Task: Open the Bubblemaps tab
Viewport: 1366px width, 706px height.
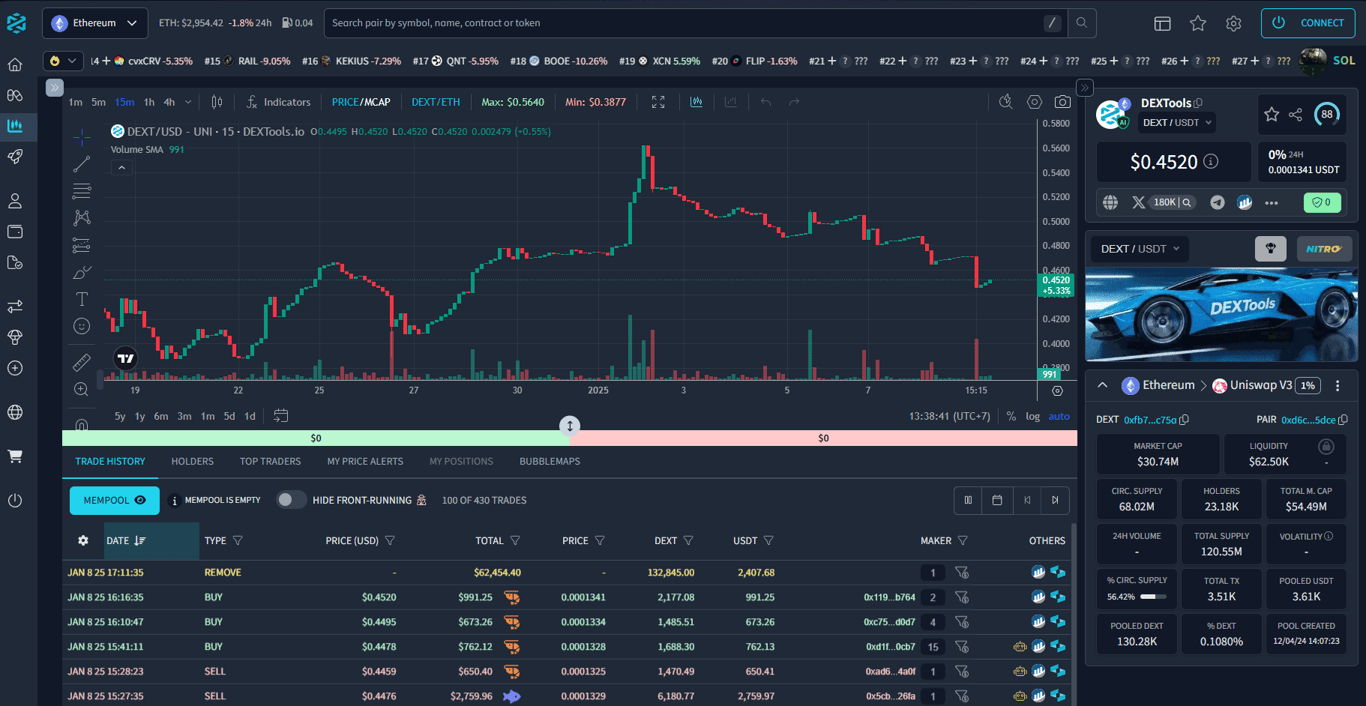Action: coord(549,461)
